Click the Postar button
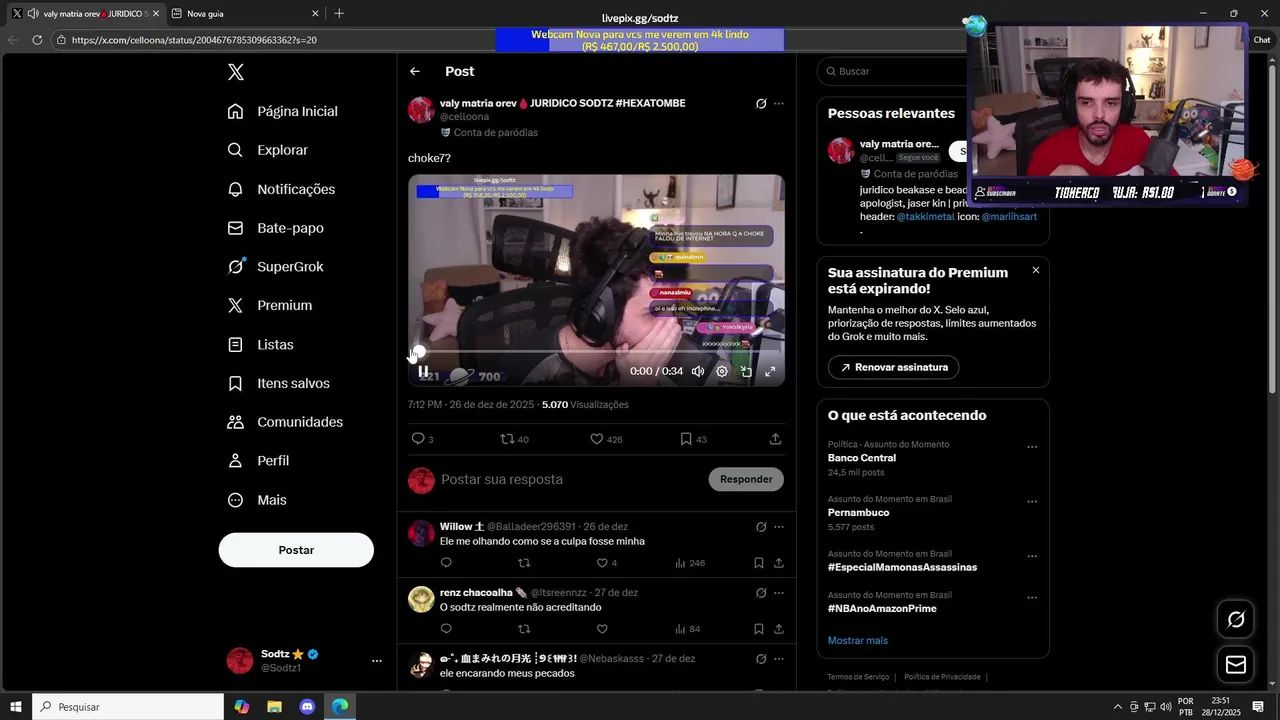The image size is (1280, 720). click(296, 550)
